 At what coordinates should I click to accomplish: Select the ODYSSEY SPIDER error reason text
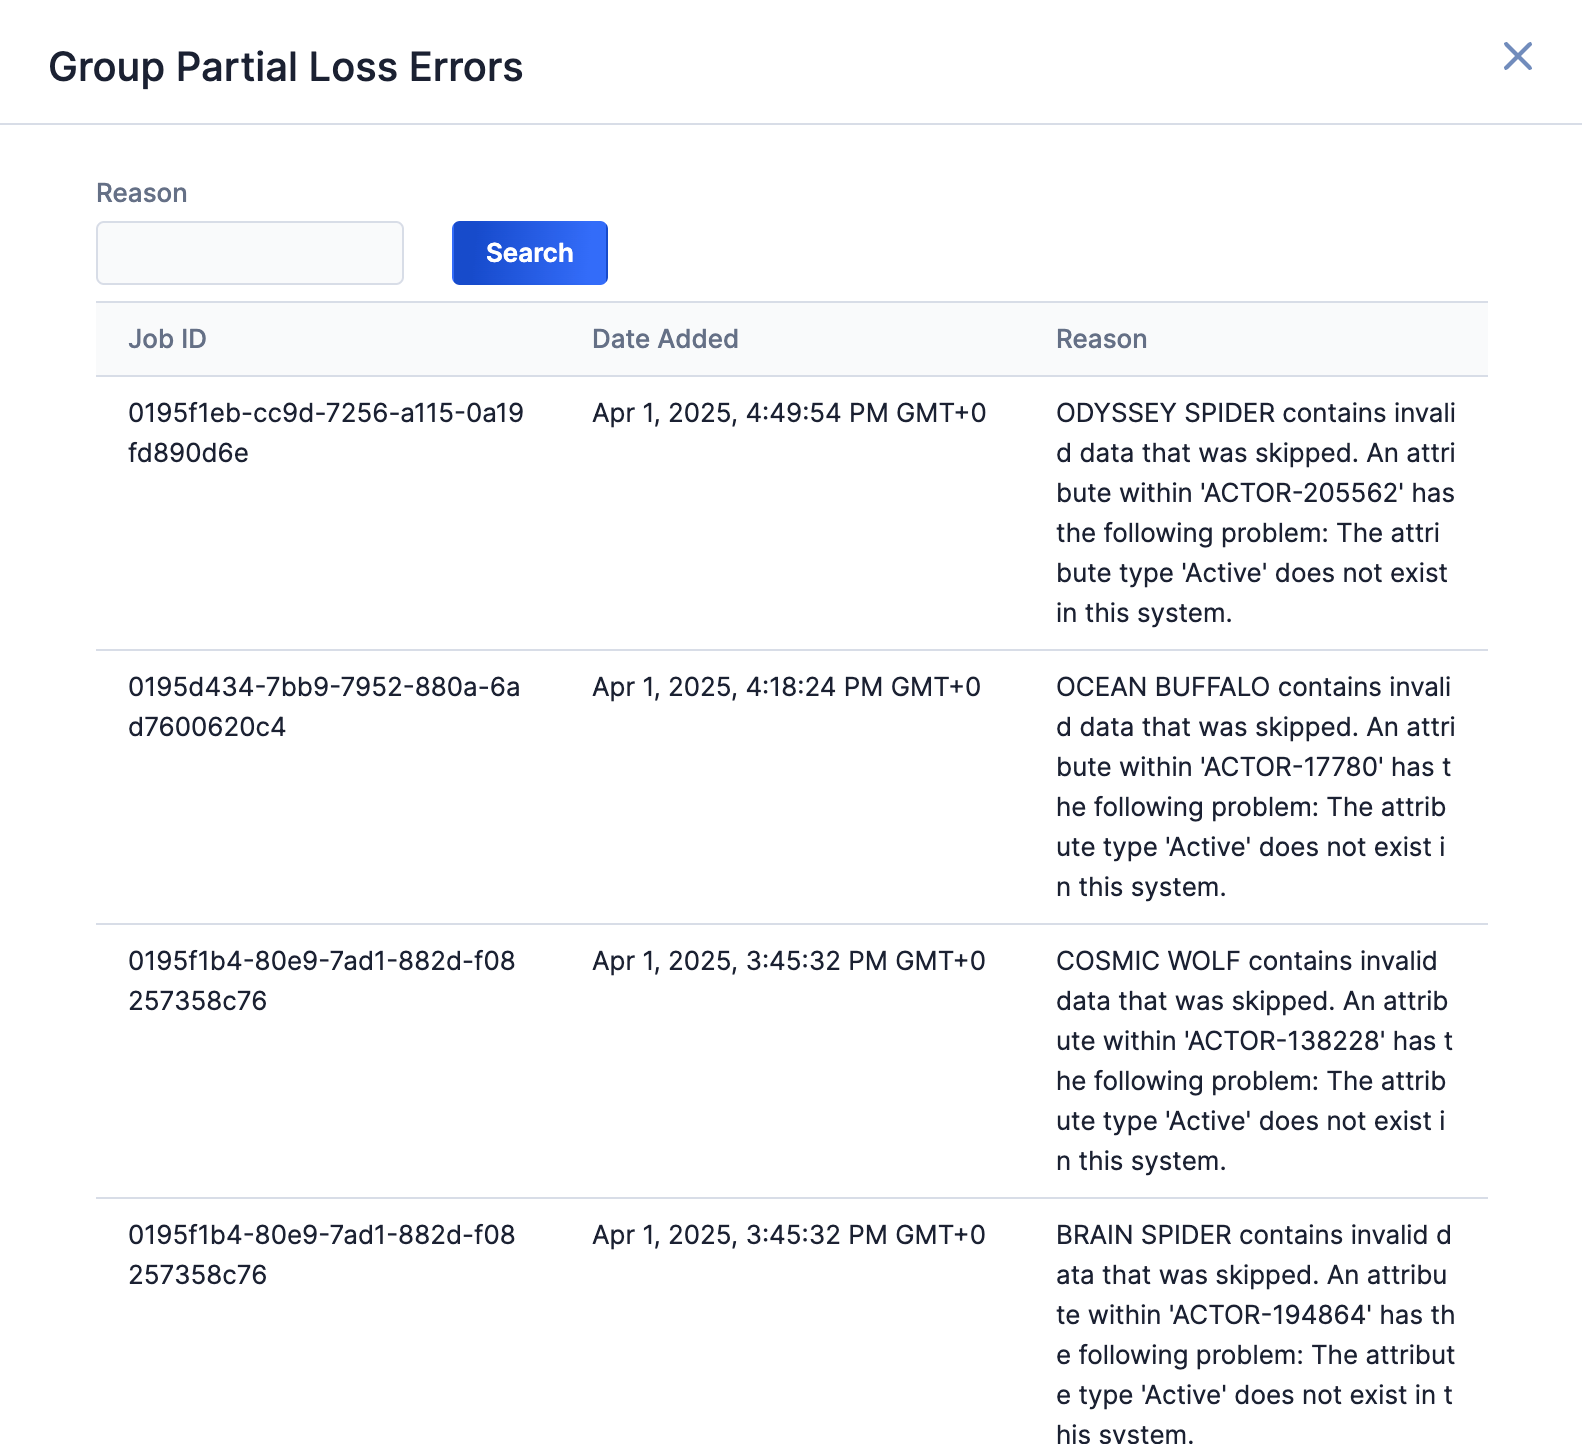[x=1255, y=513]
